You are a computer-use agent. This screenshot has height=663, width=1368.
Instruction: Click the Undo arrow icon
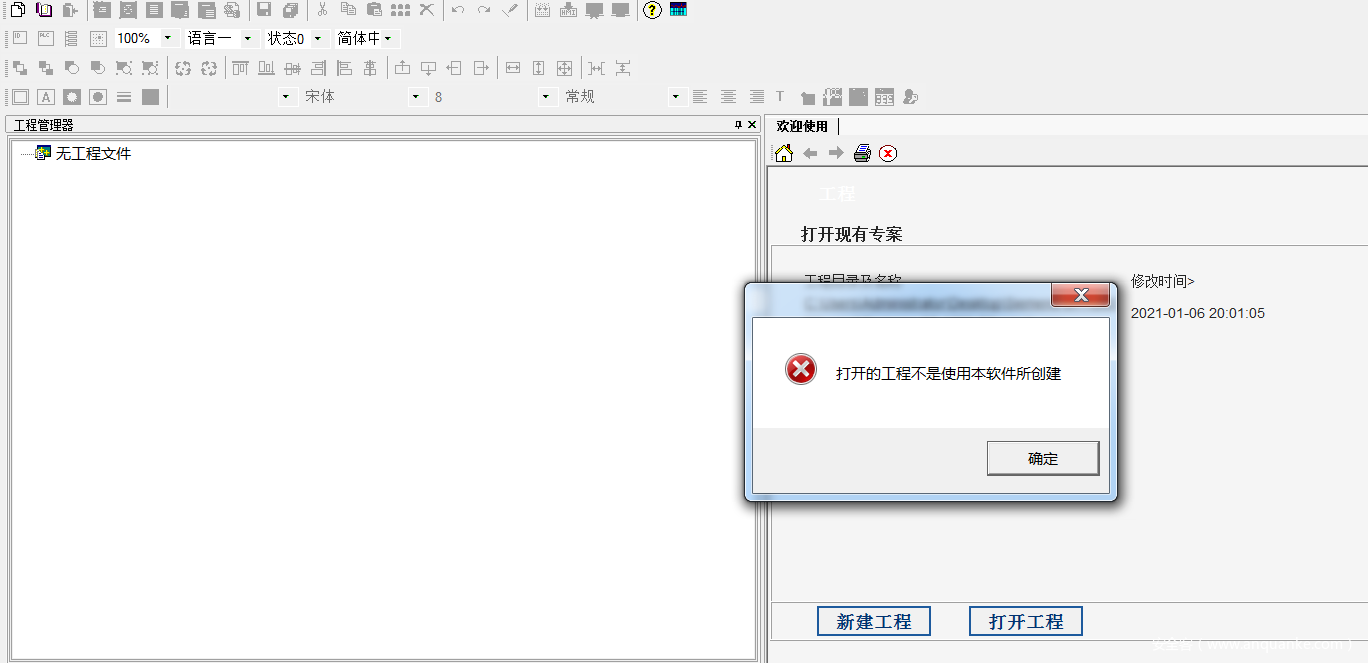coord(458,10)
